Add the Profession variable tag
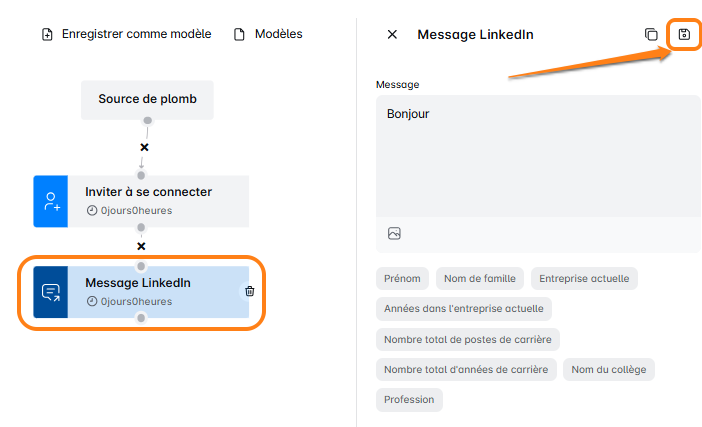 [409, 399]
